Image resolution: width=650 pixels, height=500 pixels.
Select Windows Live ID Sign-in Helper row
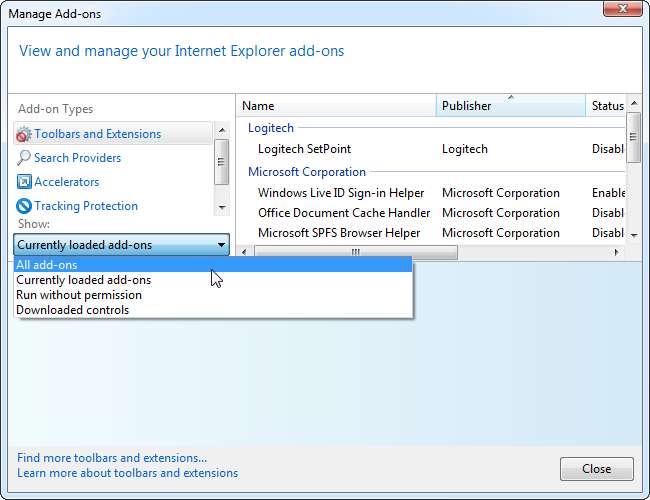[340, 193]
